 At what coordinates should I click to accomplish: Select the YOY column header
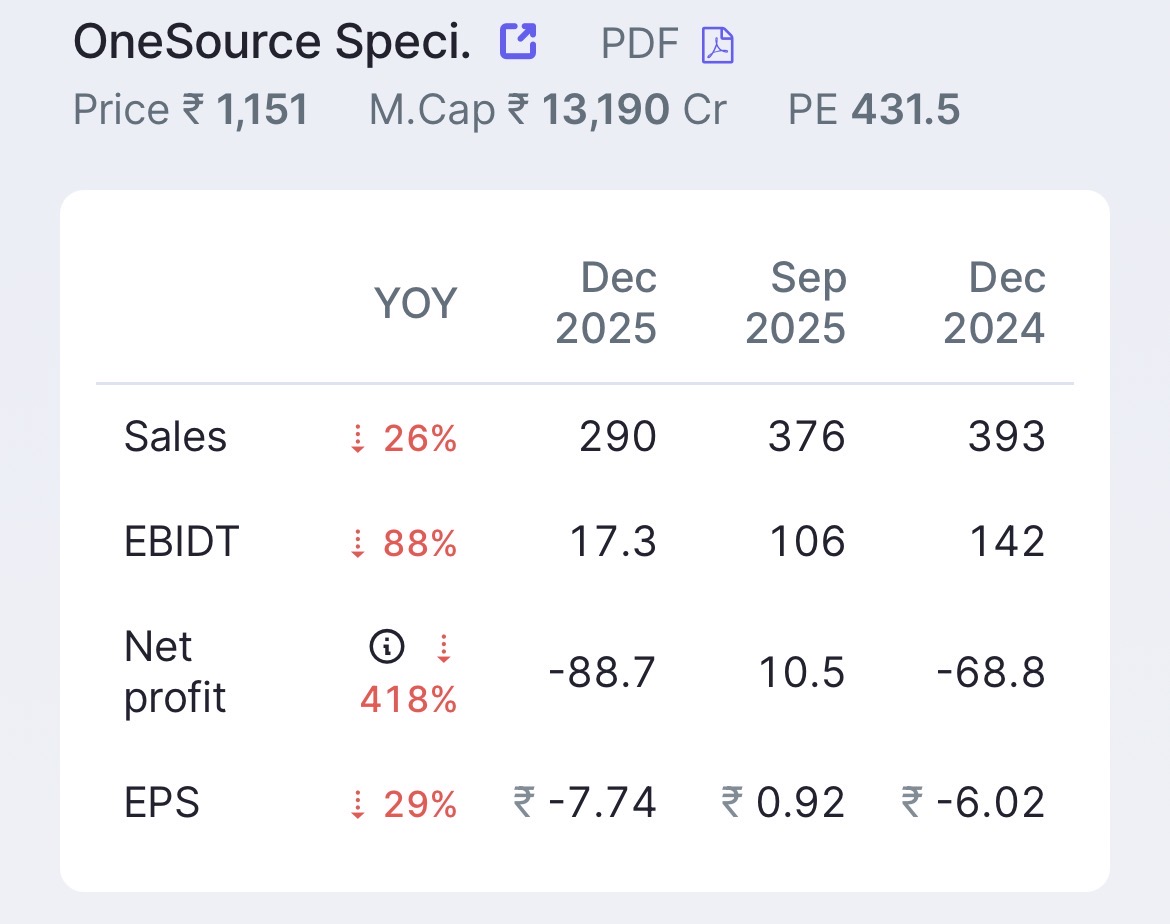[415, 303]
